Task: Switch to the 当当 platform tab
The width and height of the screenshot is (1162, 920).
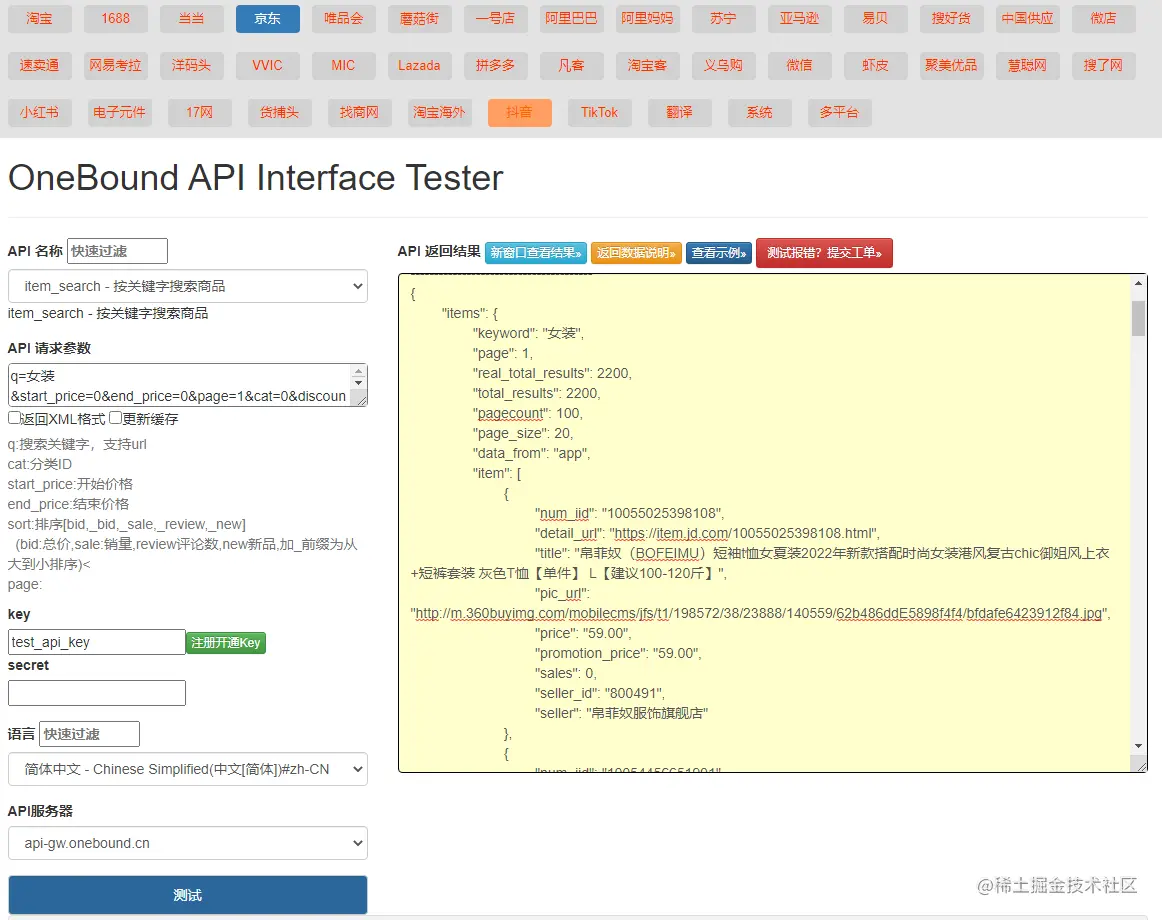Action: 191,19
